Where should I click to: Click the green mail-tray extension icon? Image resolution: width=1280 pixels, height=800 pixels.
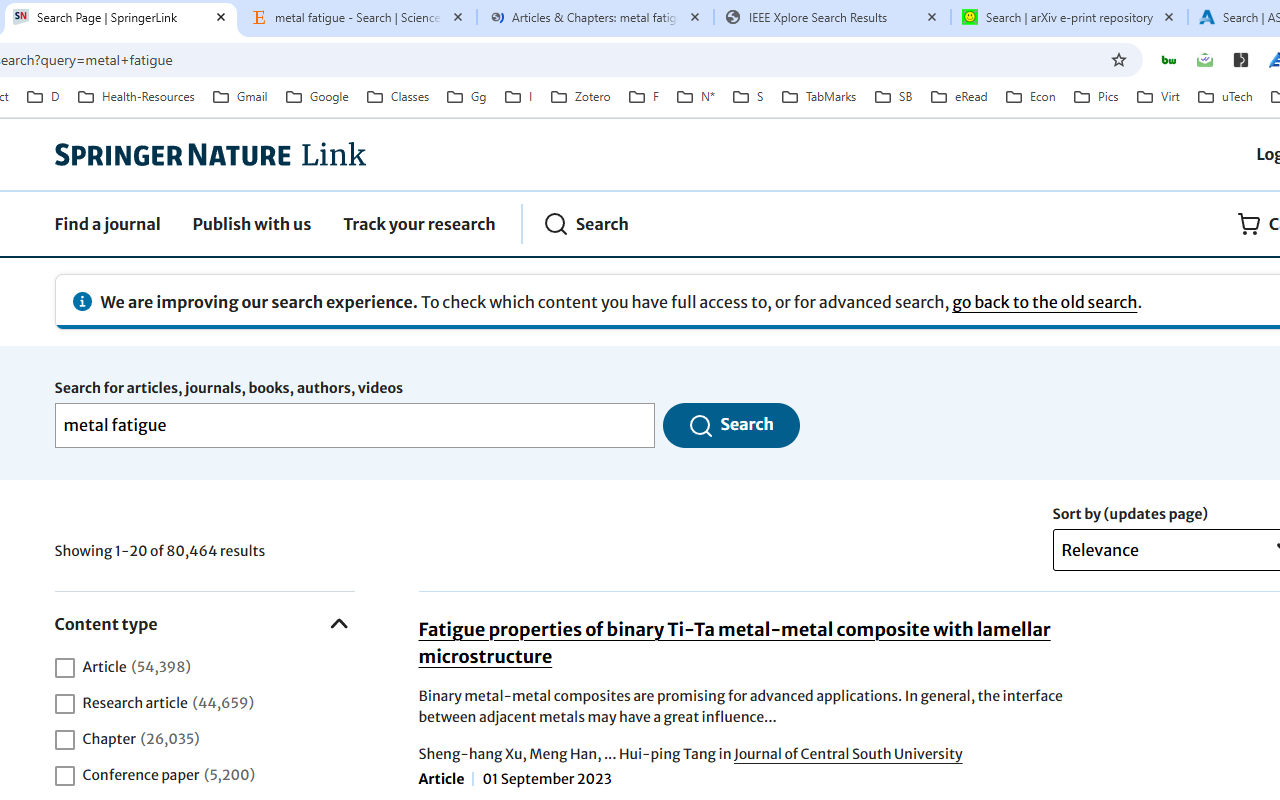[1205, 60]
